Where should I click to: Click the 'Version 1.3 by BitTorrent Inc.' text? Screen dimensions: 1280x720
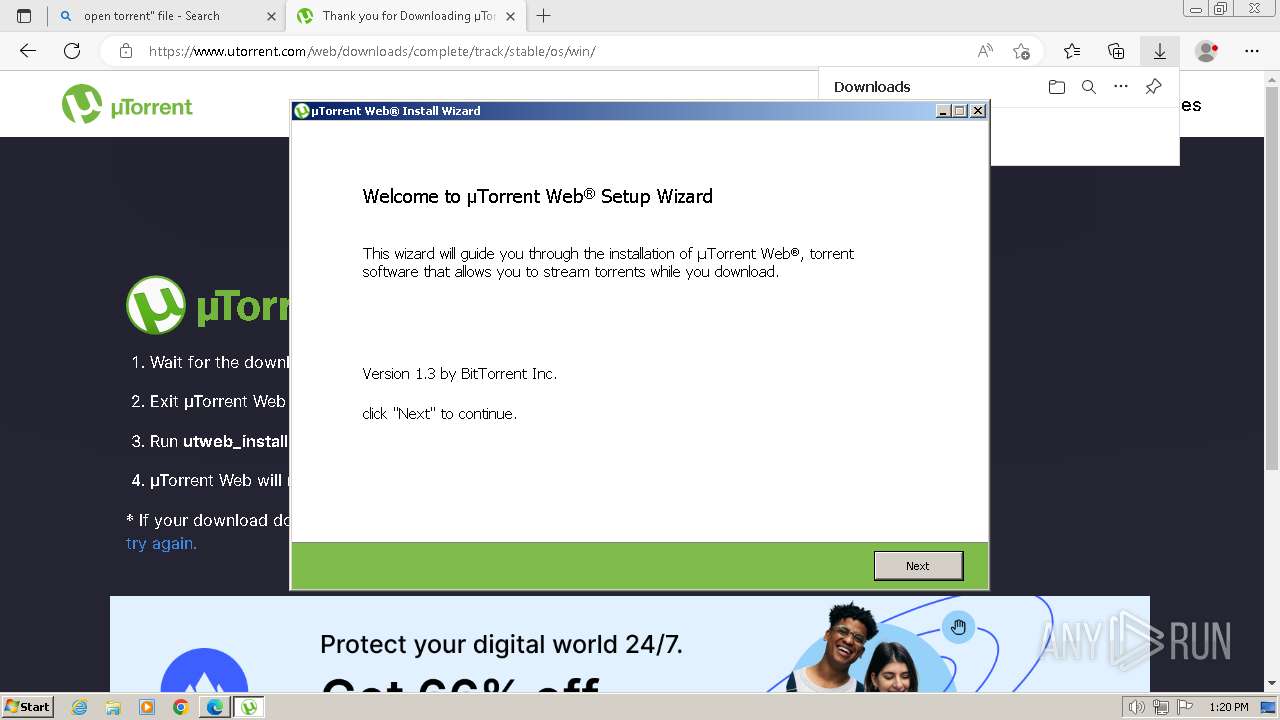(x=460, y=374)
